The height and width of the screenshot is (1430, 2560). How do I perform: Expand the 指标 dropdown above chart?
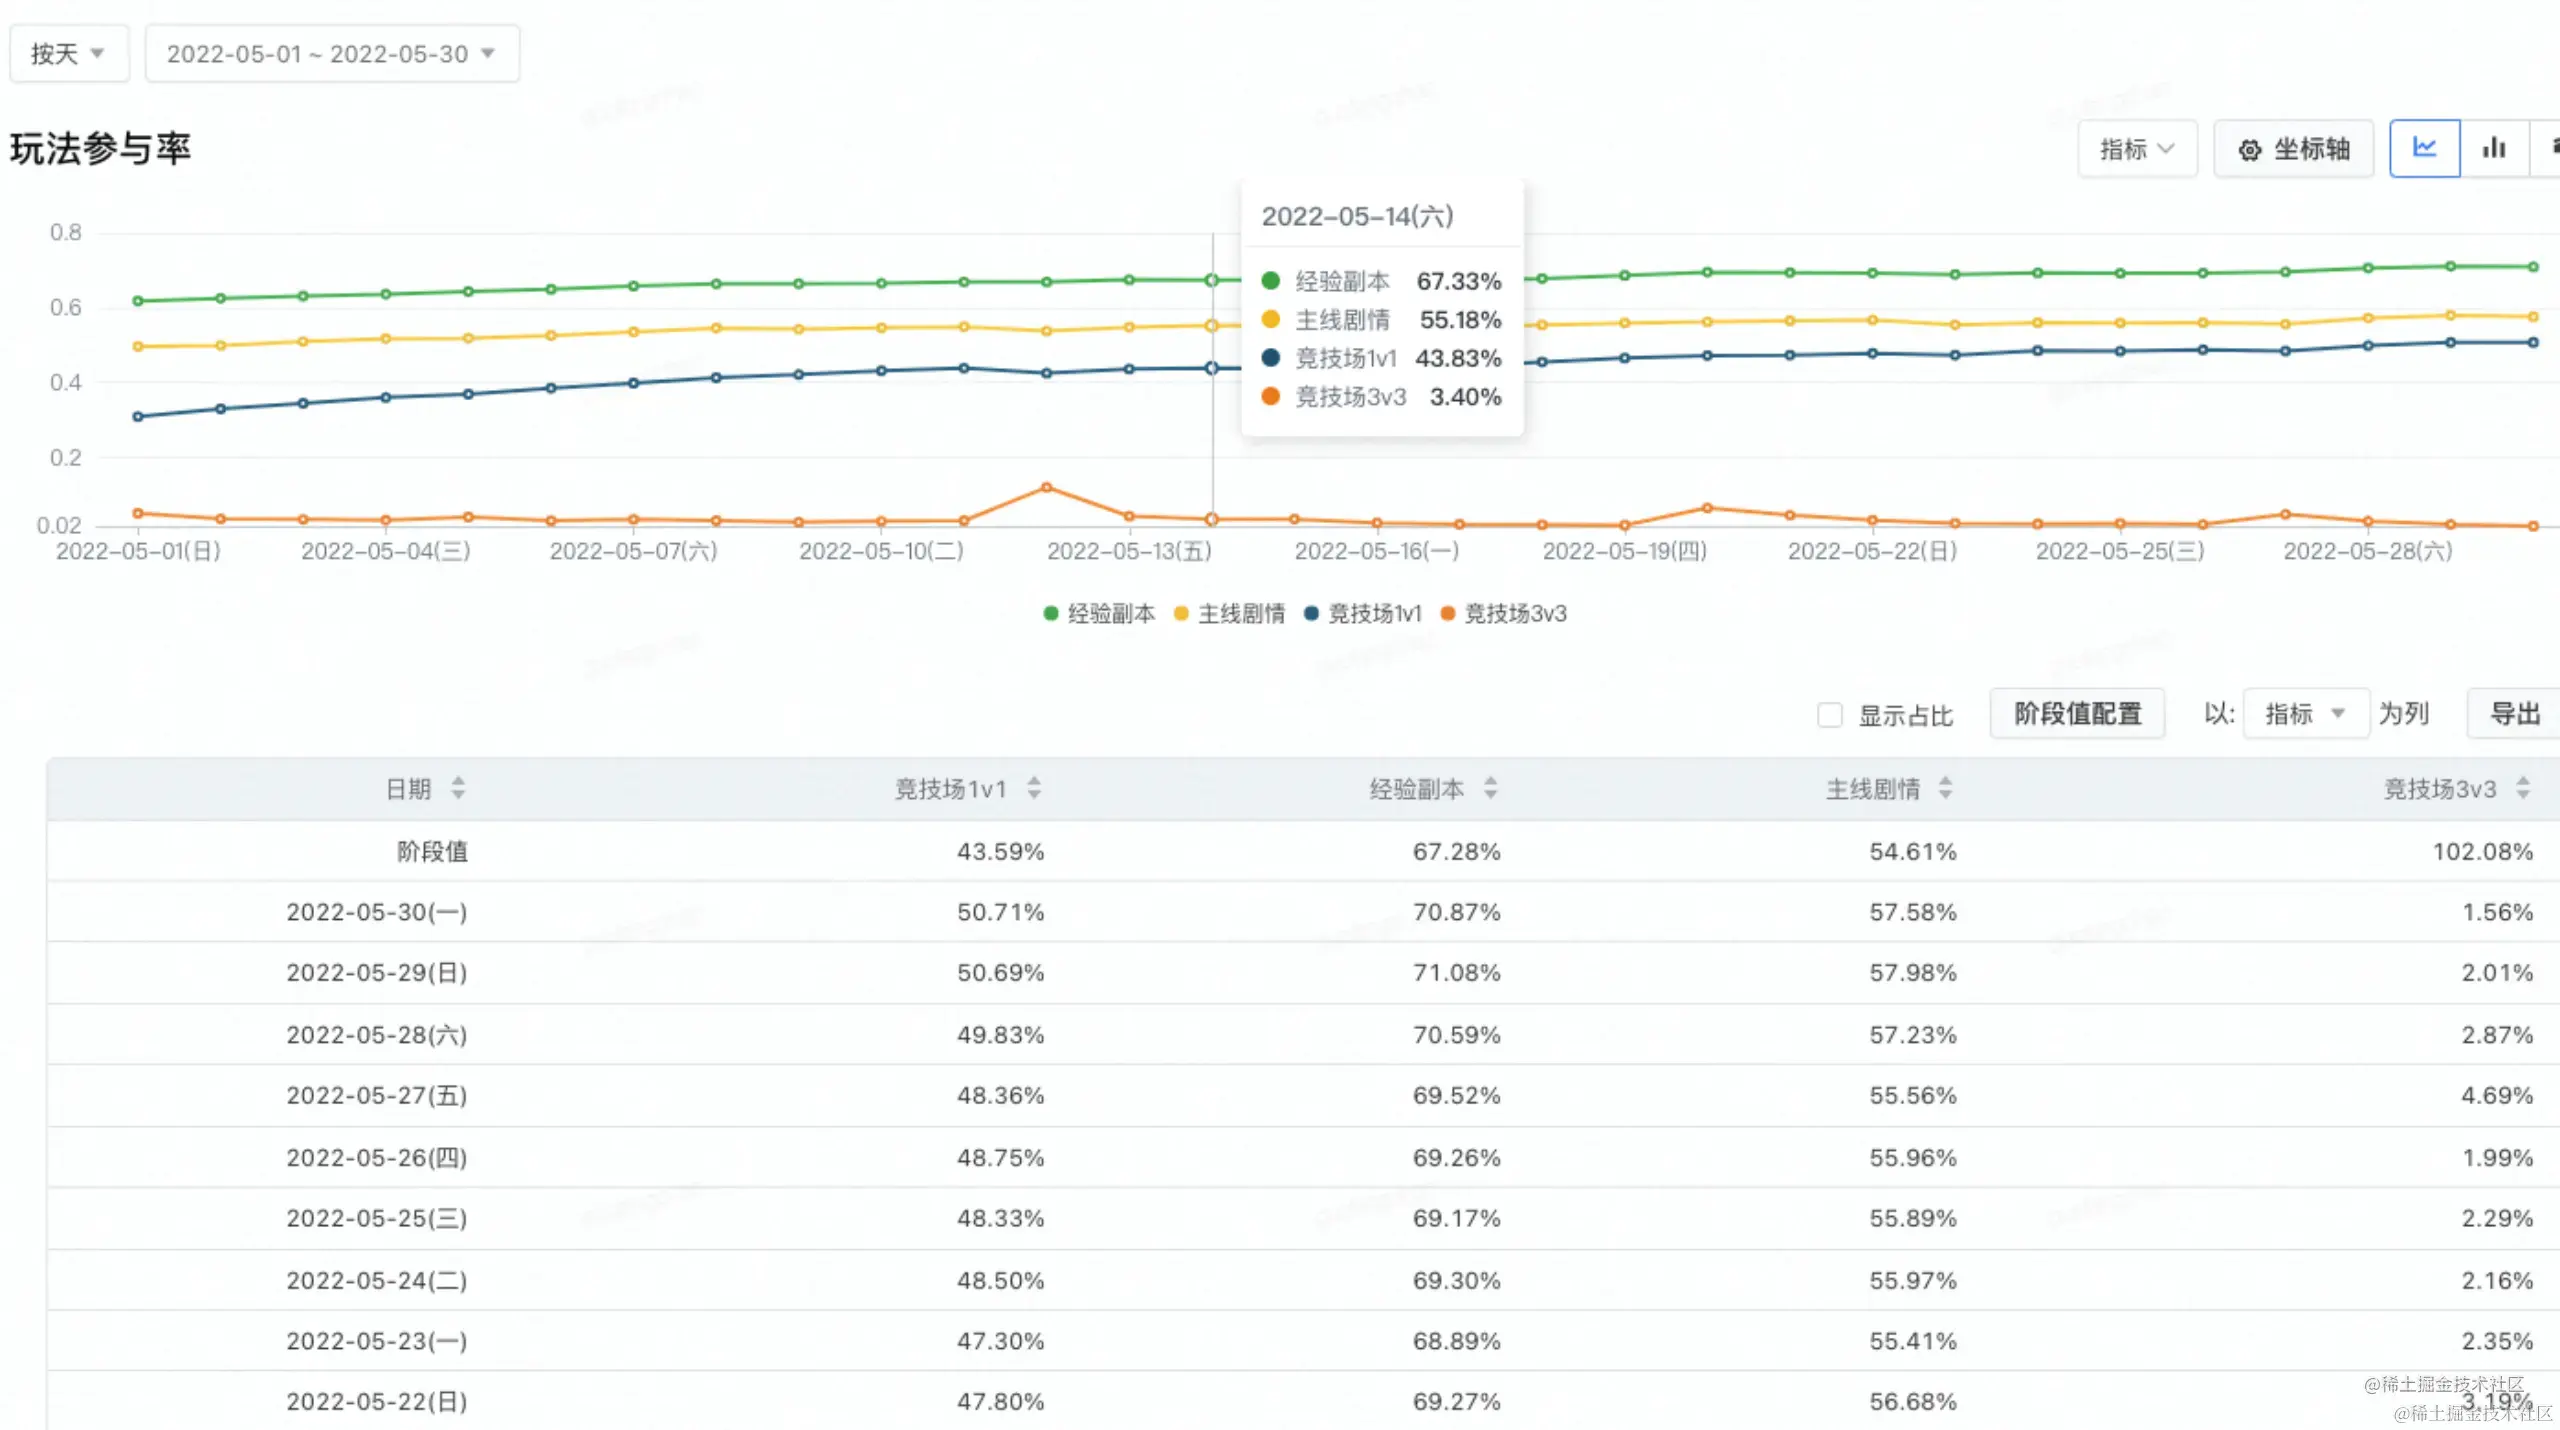coord(2137,149)
